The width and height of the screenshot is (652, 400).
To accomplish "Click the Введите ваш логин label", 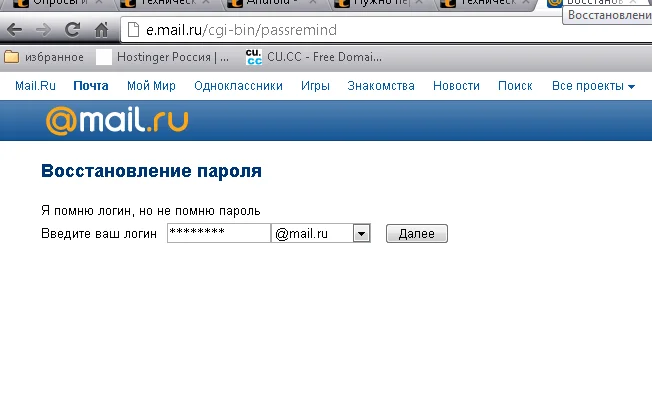I will tap(99, 234).
